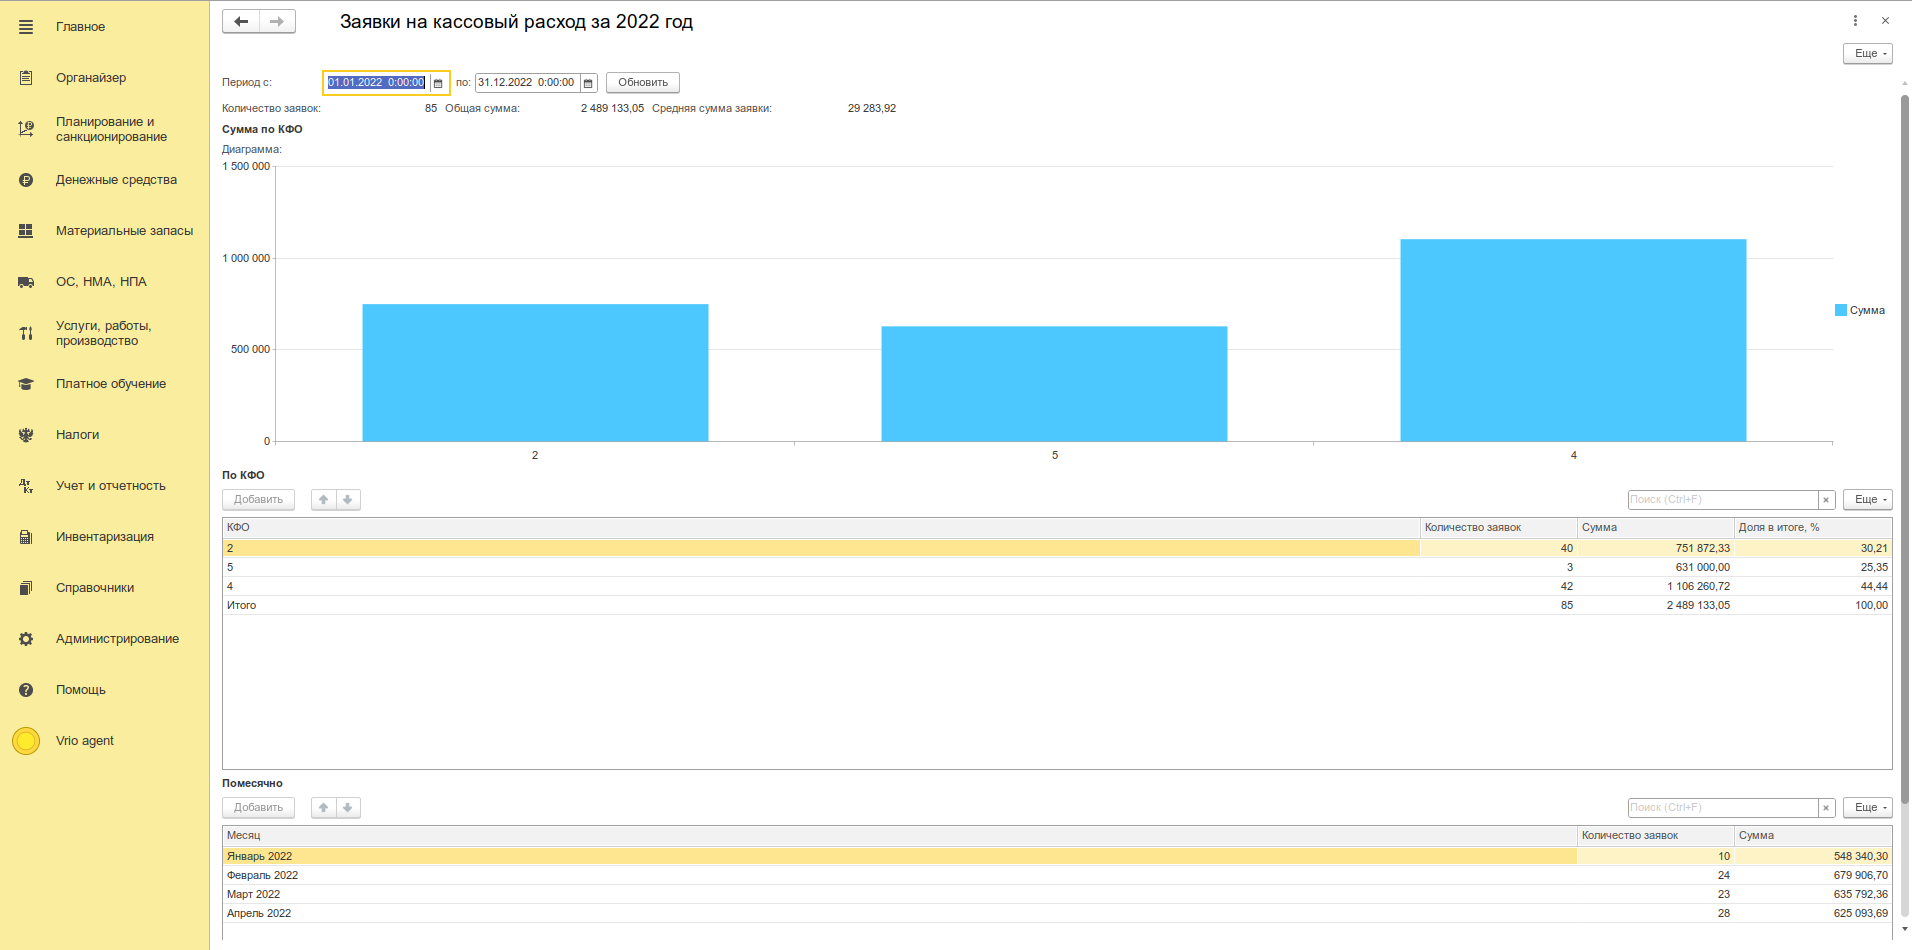Click the ОС, НМА, НПА truck icon
This screenshot has width=1912, height=950.
coord(26,282)
